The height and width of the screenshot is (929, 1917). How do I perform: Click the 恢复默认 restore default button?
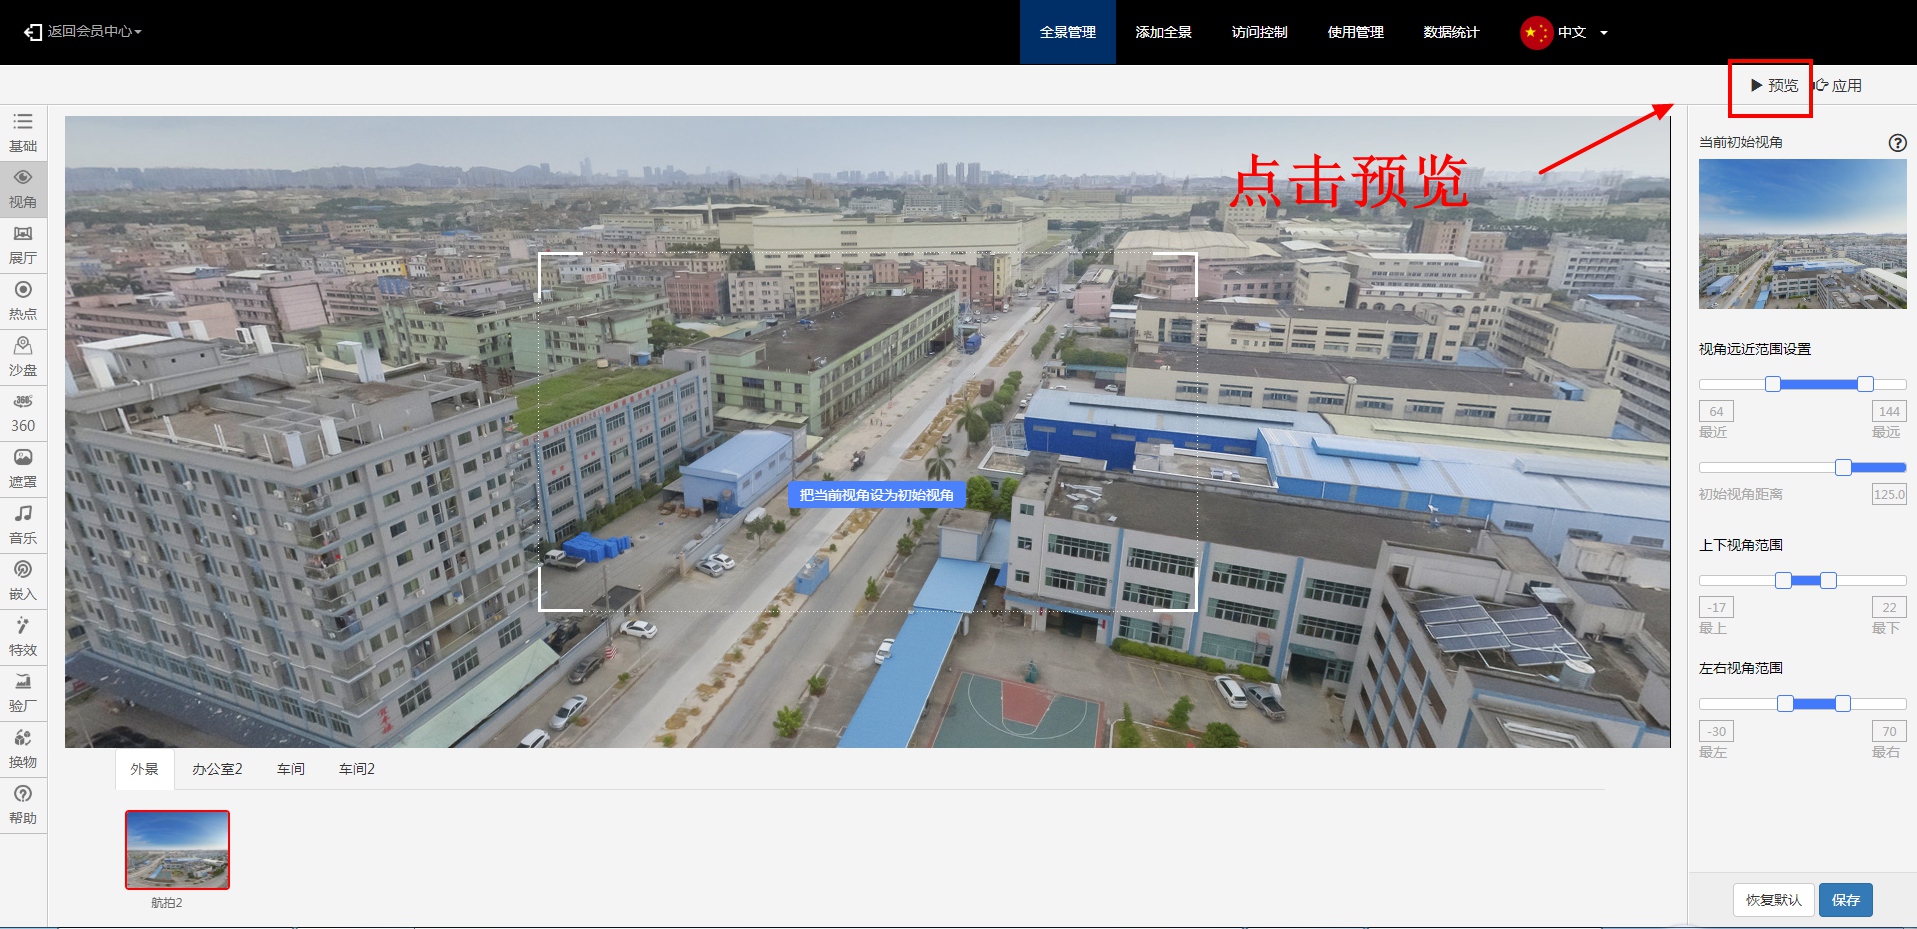click(1773, 900)
